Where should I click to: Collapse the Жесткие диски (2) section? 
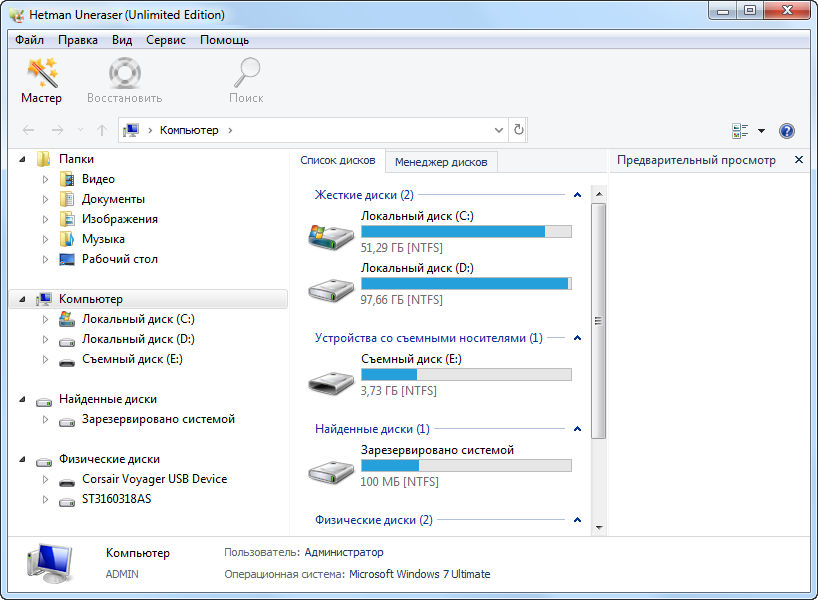[577, 195]
